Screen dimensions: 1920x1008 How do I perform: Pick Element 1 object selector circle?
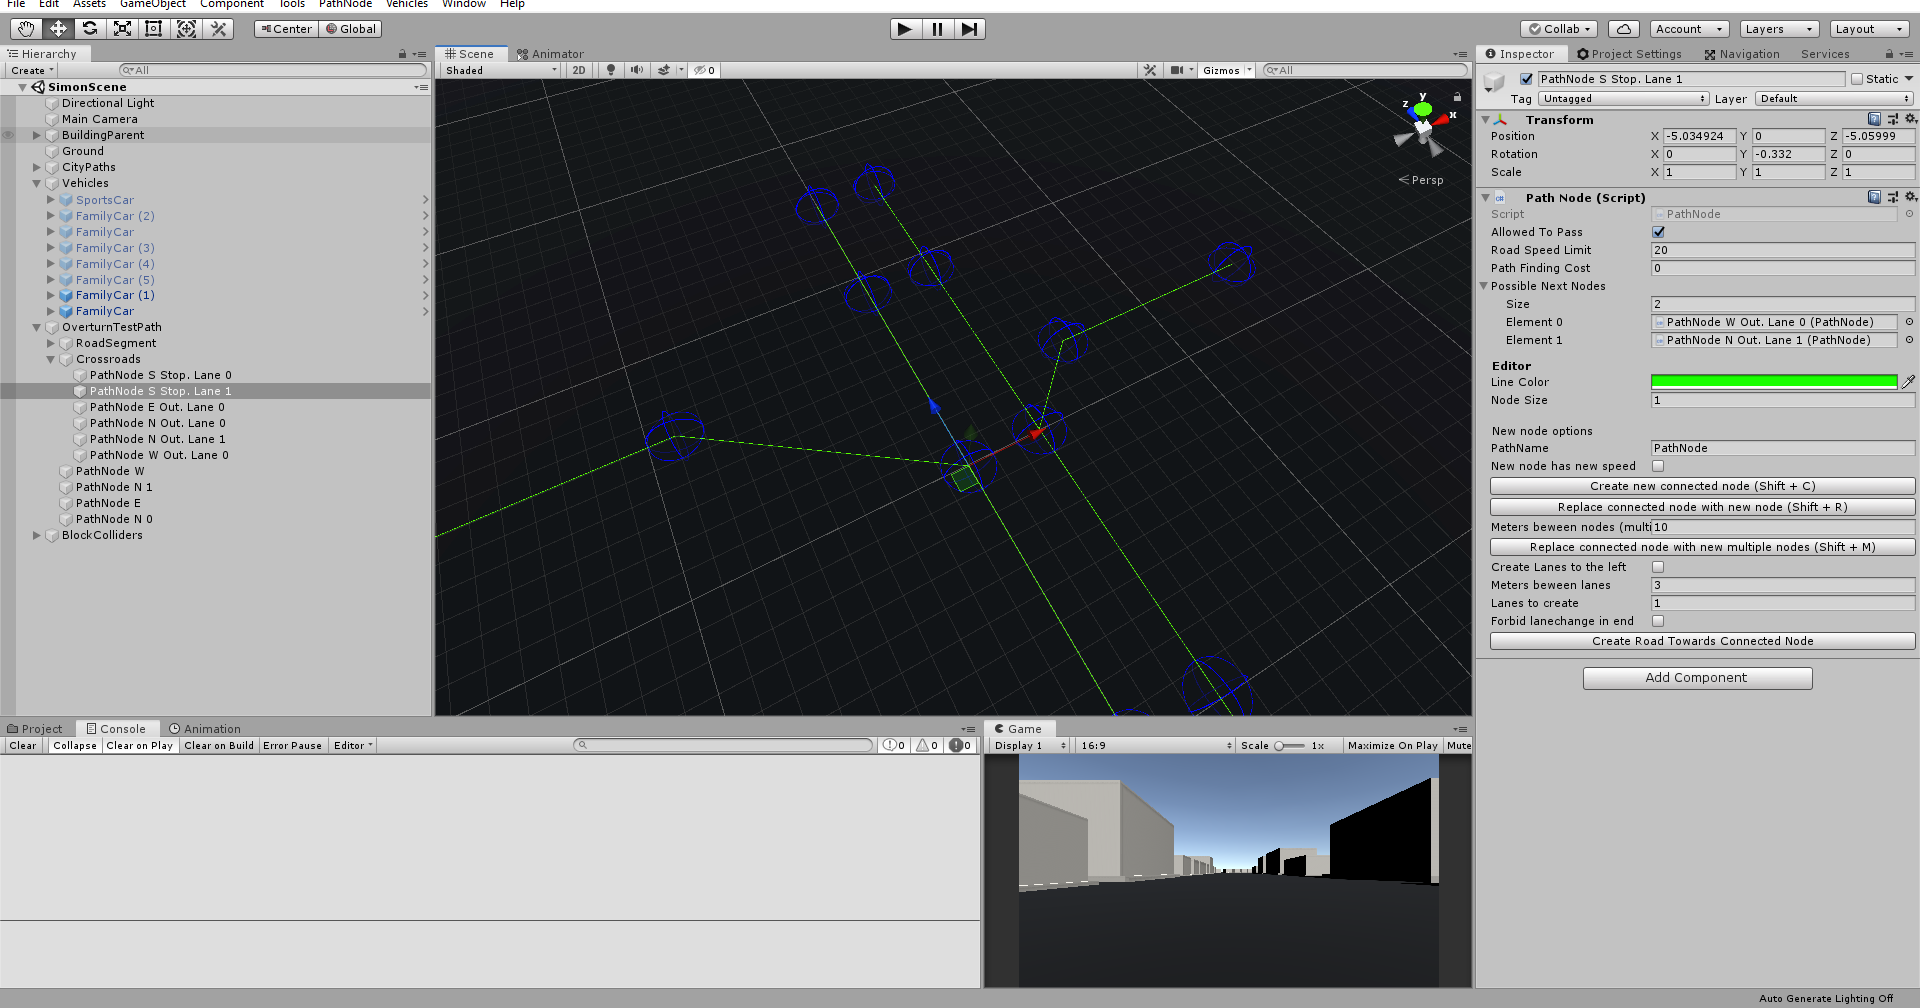tap(1909, 340)
